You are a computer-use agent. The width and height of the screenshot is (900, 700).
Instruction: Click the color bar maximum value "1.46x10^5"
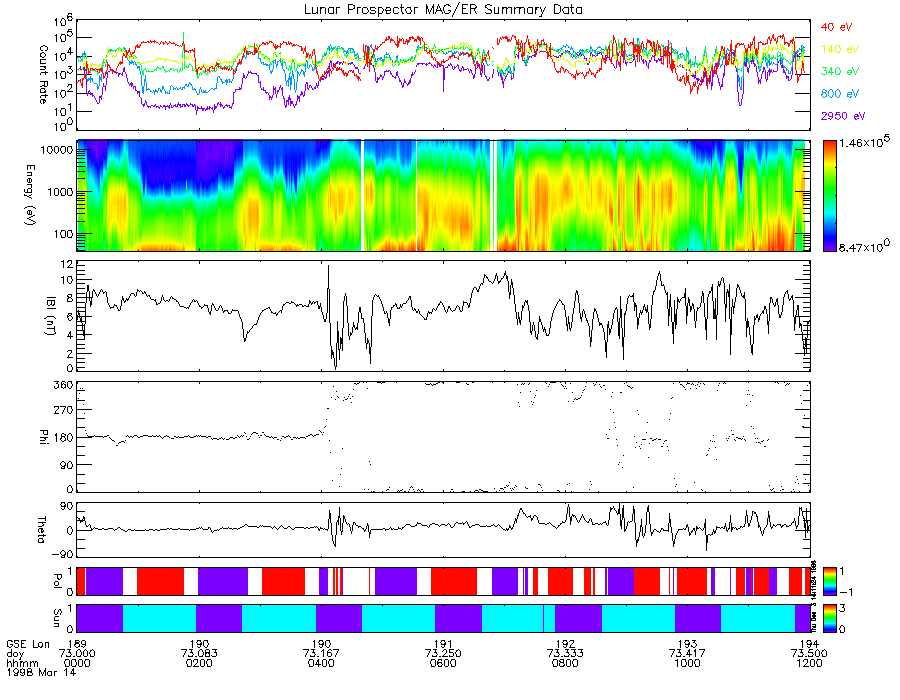tap(864, 142)
